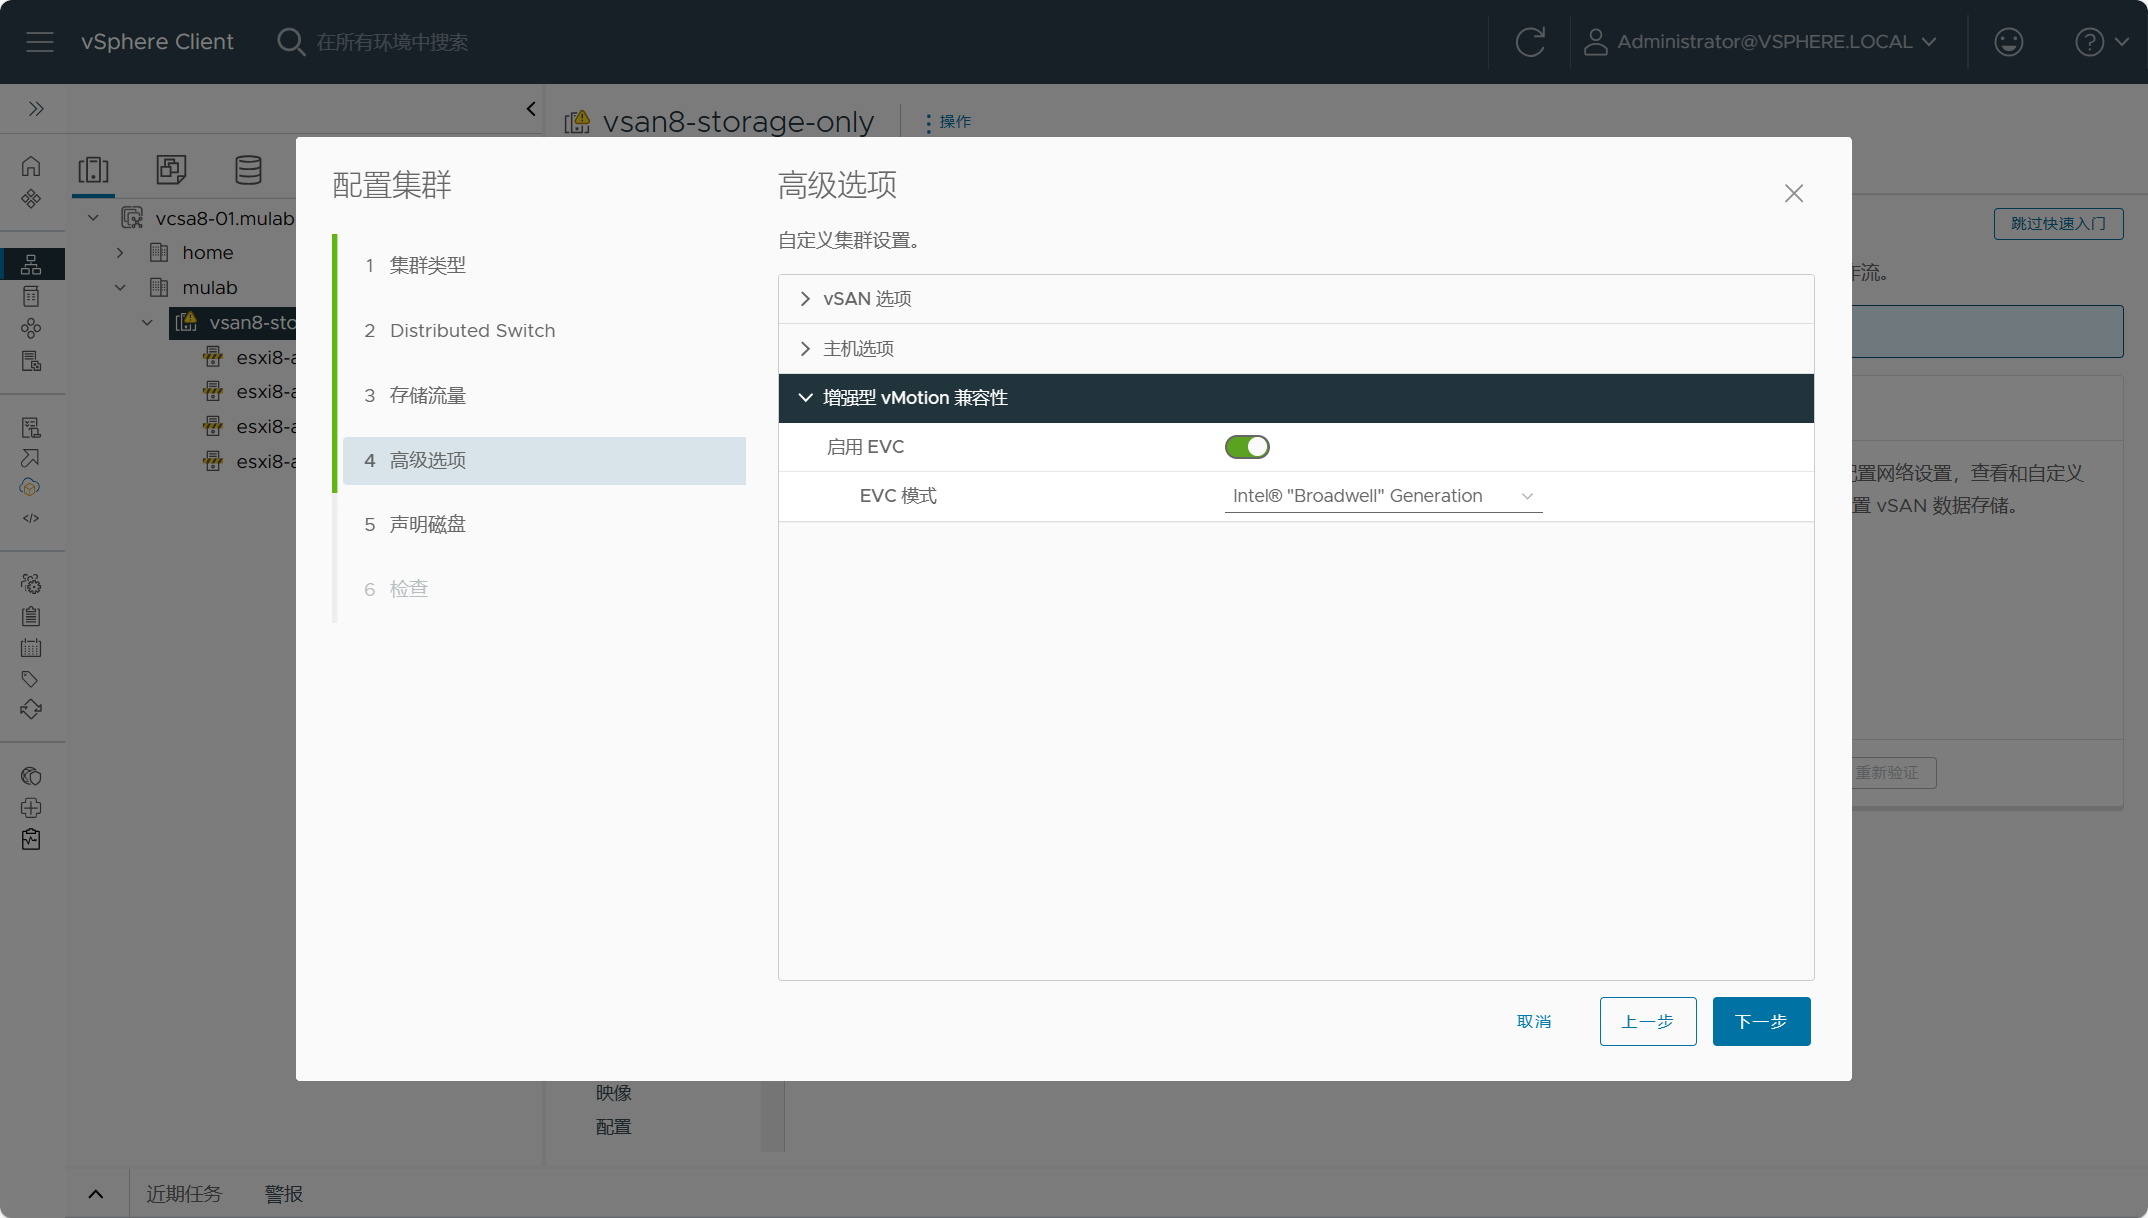This screenshot has width=2148, height=1218.
Task: Open the health-monitor clipboard sidebar icon
Action: pos(31,839)
